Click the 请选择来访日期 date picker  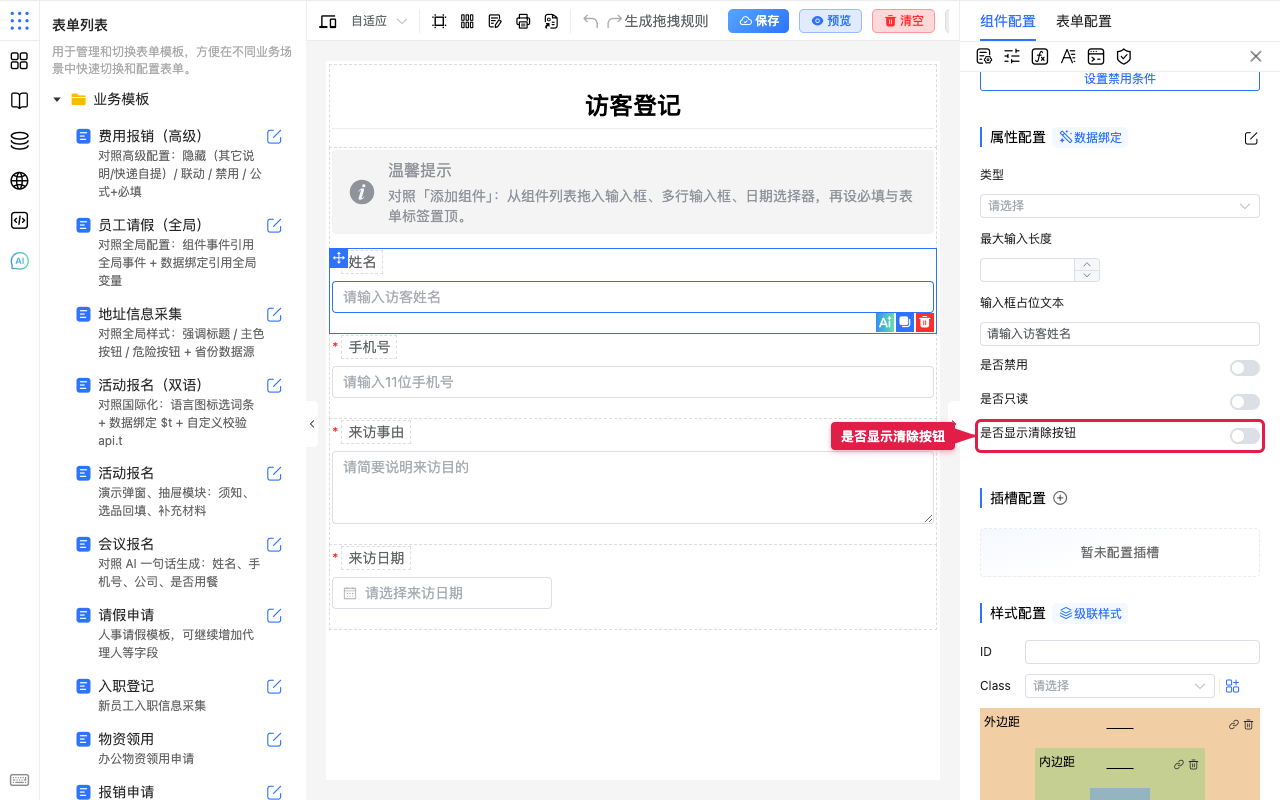point(442,593)
